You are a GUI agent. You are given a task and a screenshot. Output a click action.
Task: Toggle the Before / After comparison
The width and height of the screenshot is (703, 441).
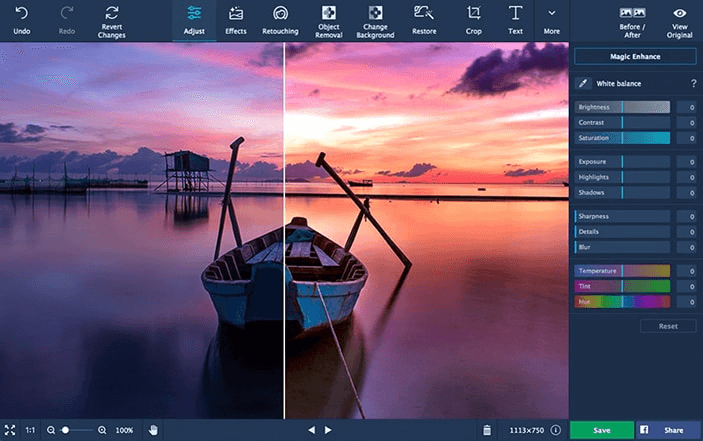coord(632,20)
